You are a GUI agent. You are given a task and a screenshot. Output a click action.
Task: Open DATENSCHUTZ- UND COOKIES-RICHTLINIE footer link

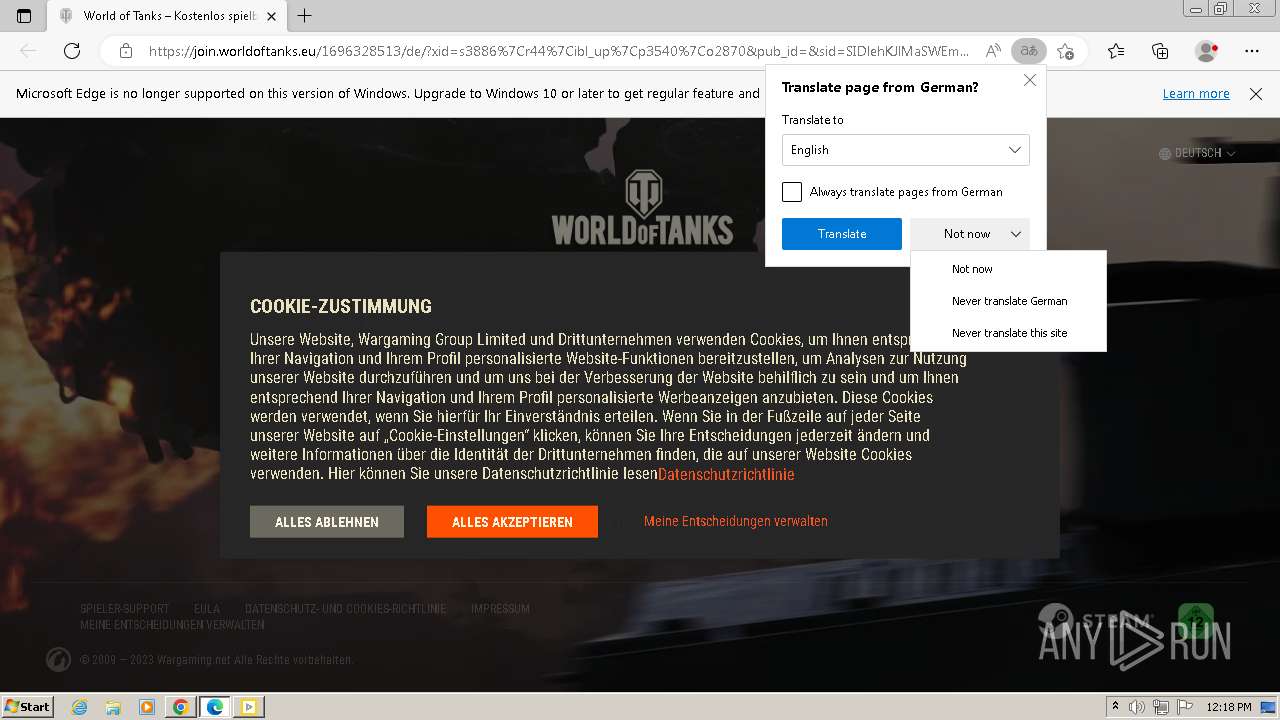(346, 608)
